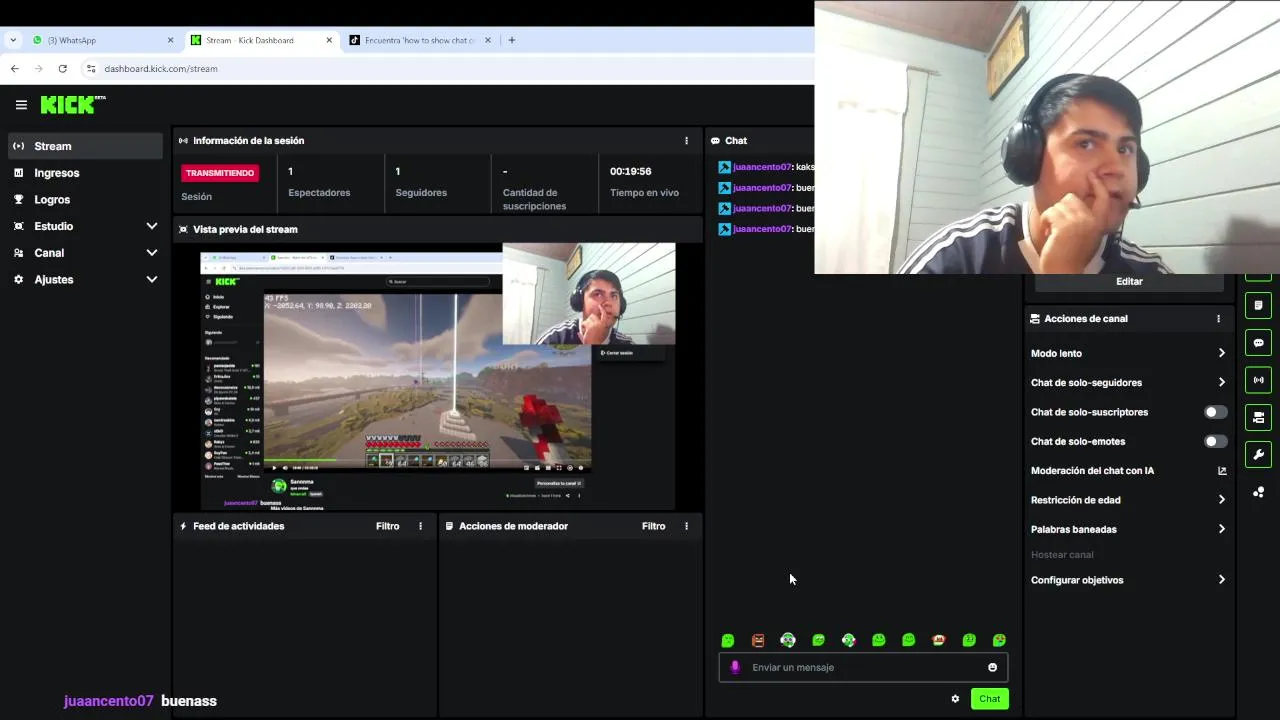Click the TRANSMITIENDO status badge
The width and height of the screenshot is (1280, 720).
point(220,173)
